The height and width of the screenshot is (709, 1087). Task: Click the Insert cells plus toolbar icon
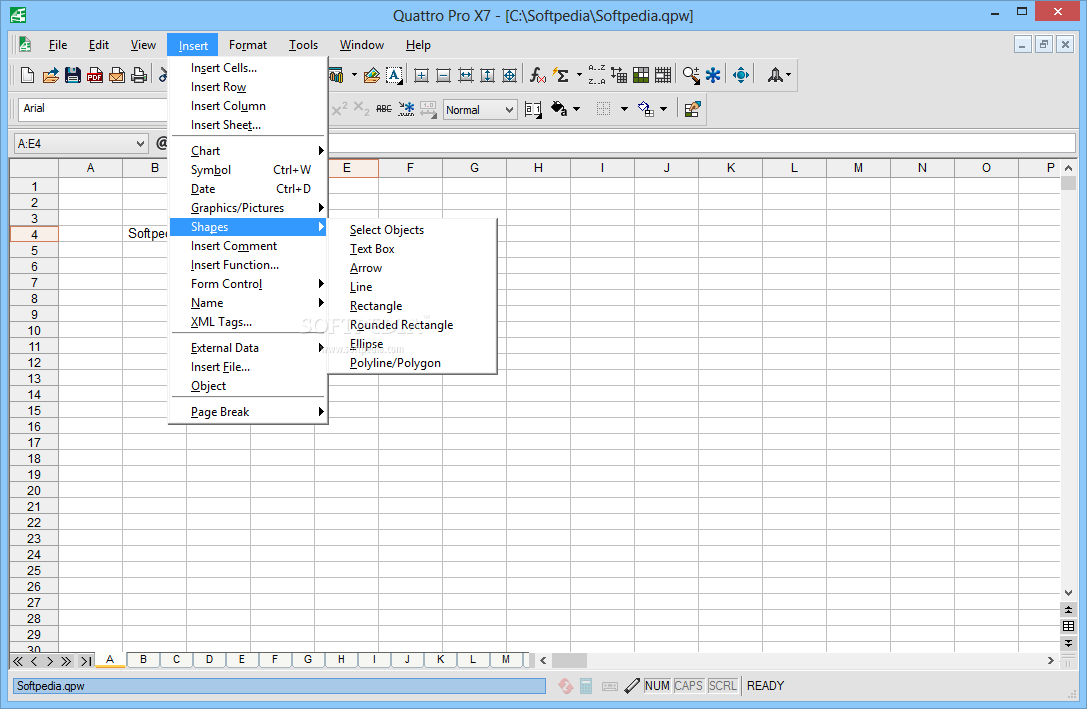[x=421, y=76]
